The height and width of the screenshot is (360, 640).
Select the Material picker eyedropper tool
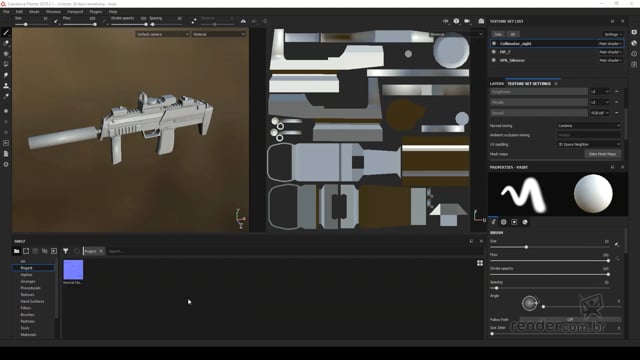click(x=6, y=96)
